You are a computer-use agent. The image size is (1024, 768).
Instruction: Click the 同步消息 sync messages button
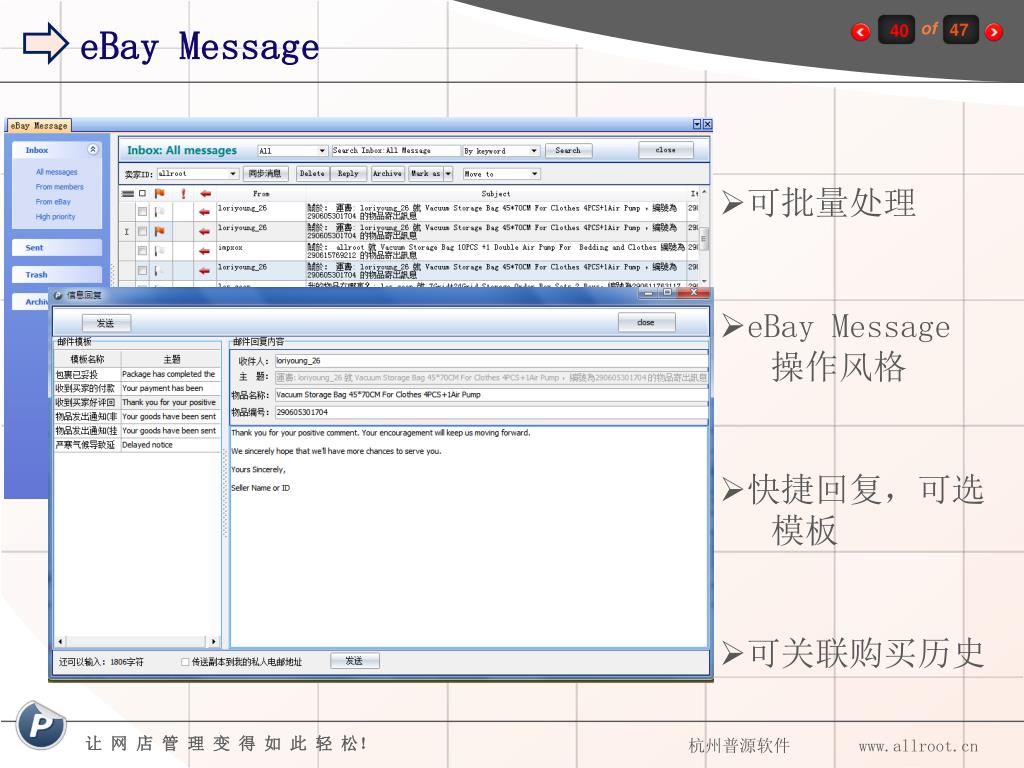coord(264,174)
